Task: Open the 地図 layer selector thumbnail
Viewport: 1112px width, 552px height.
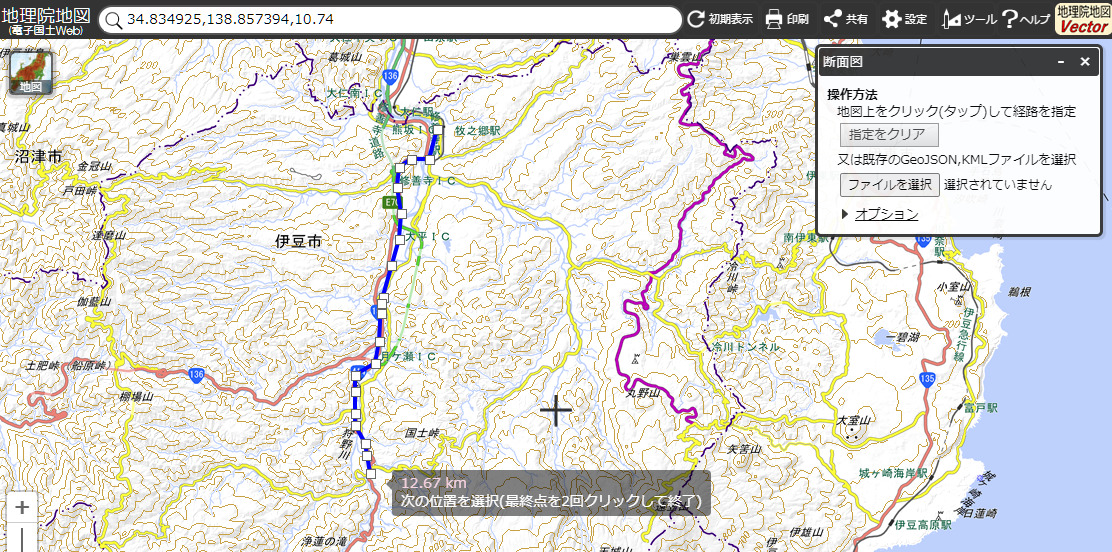Action: (31, 71)
